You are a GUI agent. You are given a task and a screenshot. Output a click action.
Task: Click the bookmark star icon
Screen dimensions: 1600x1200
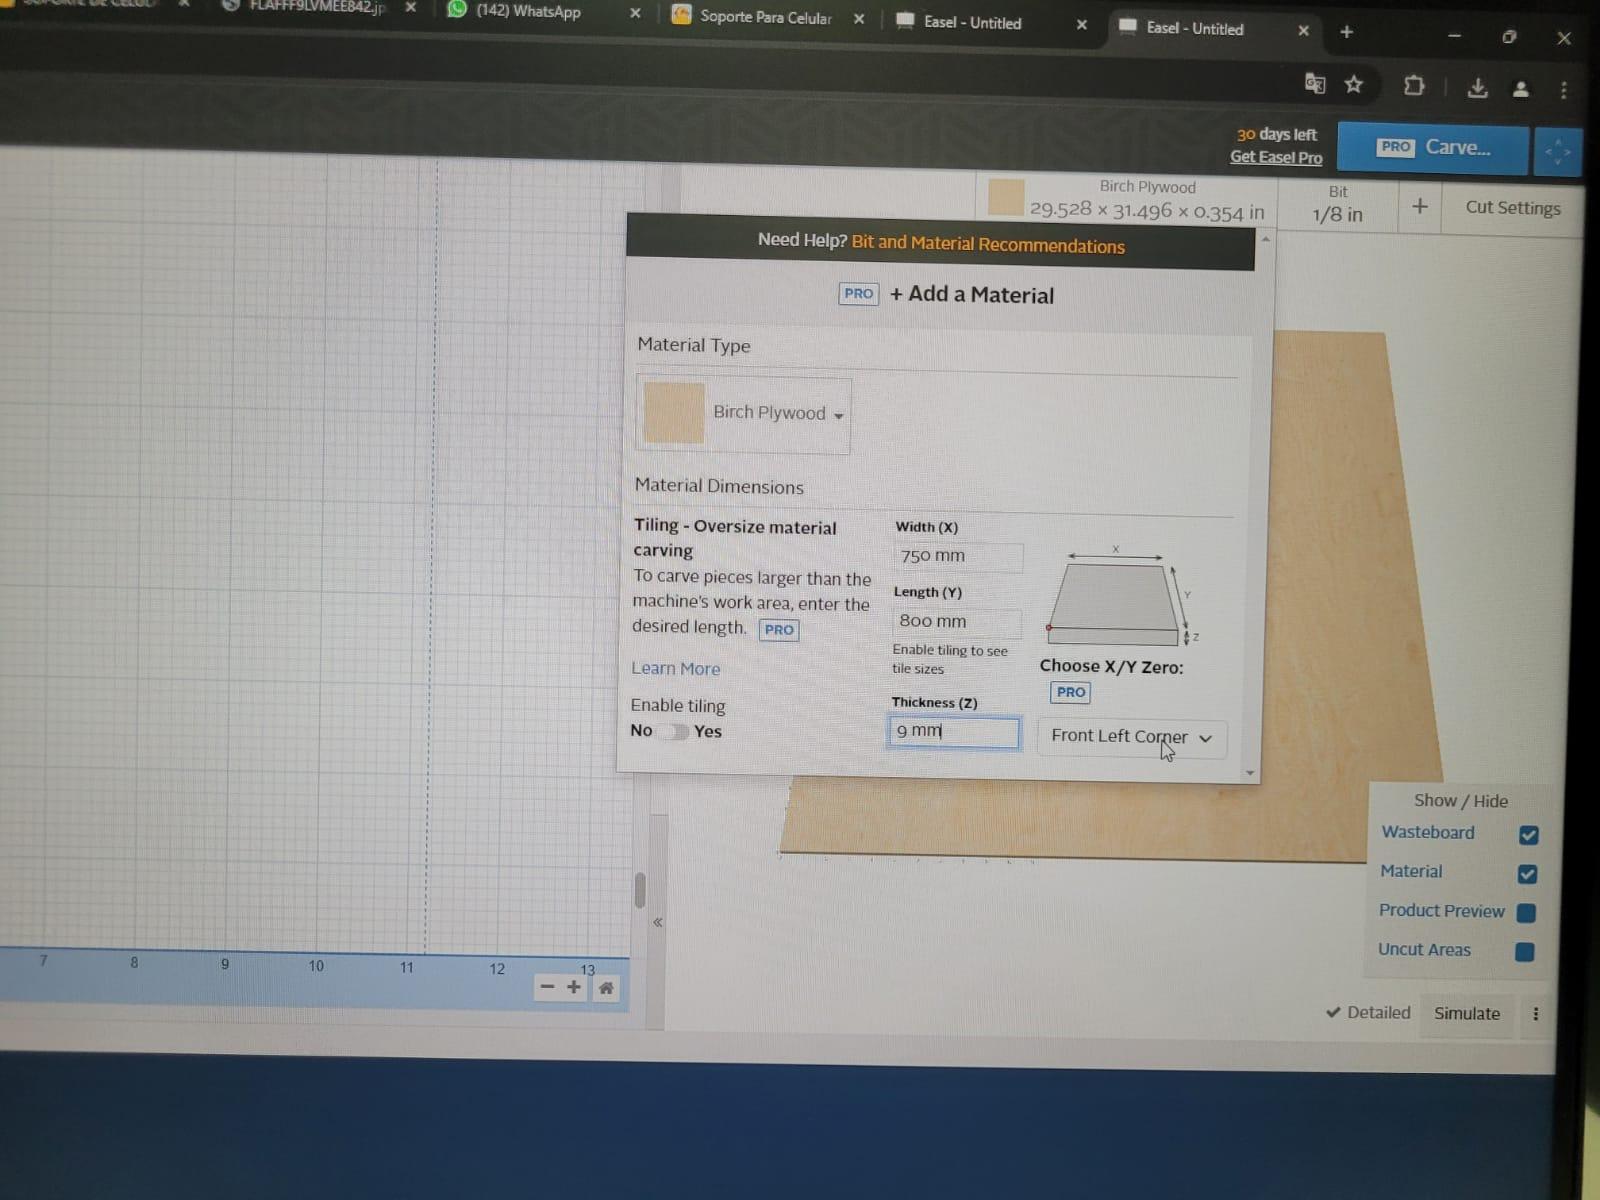pos(1354,85)
